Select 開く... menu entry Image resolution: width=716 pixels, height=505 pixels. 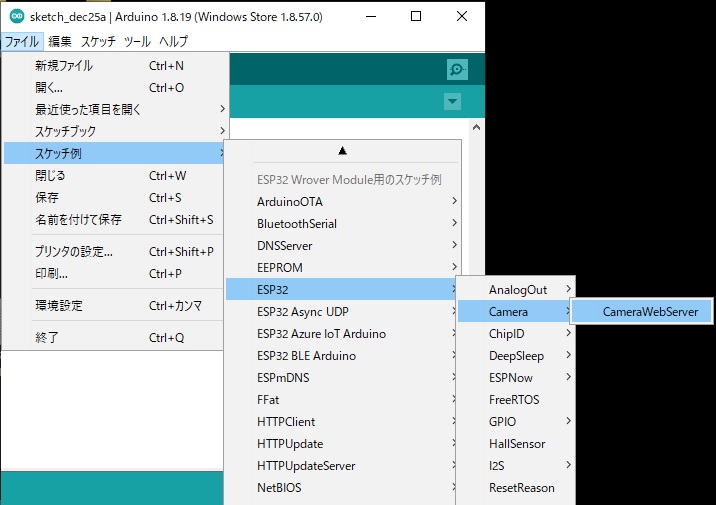tap(114, 88)
